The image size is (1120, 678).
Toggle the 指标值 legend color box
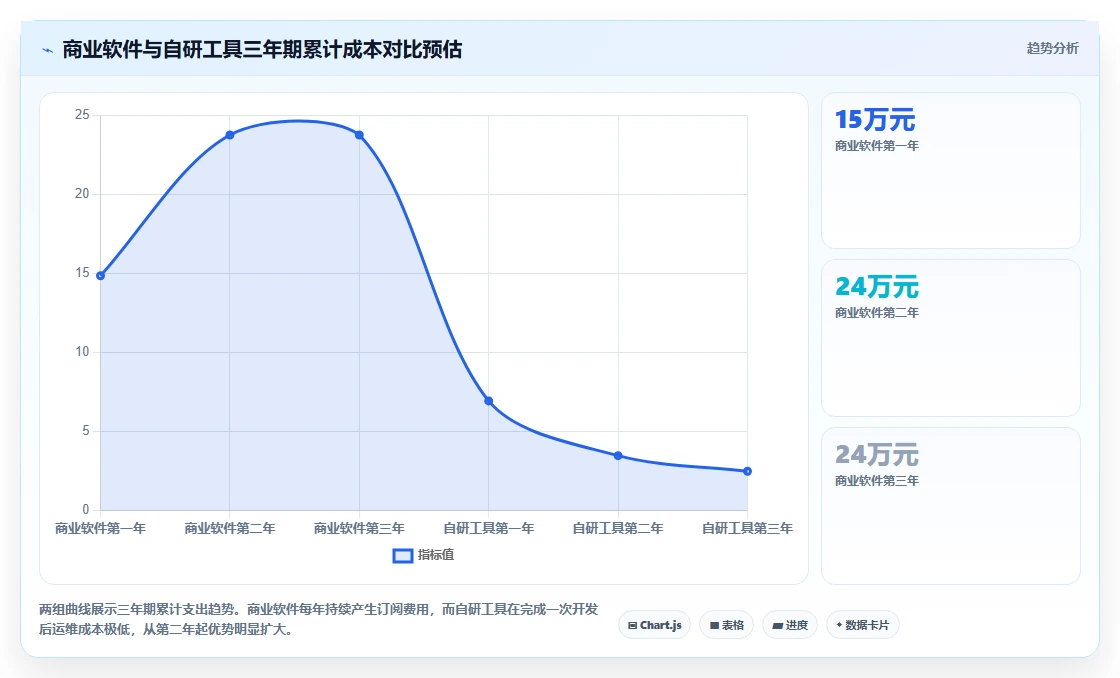[x=403, y=555]
